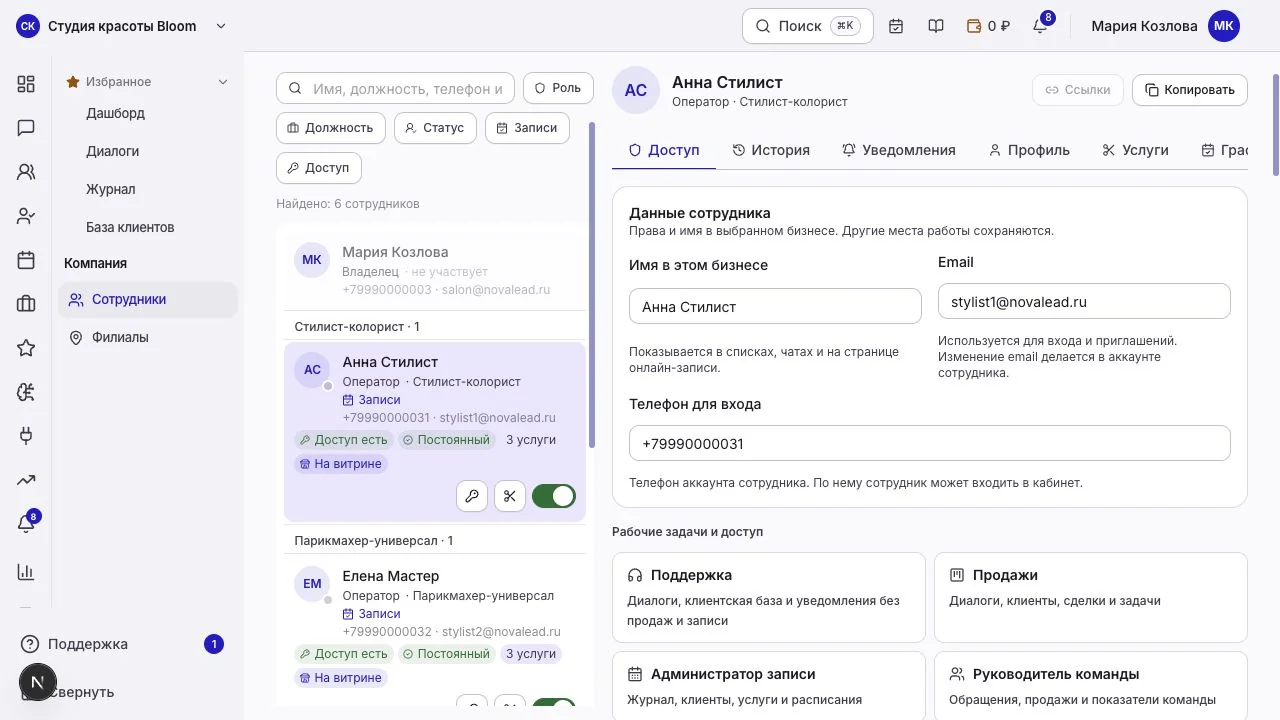Viewport: 1280px width, 720px height.
Task: Open the book icon in the top bar
Action: [x=936, y=26]
